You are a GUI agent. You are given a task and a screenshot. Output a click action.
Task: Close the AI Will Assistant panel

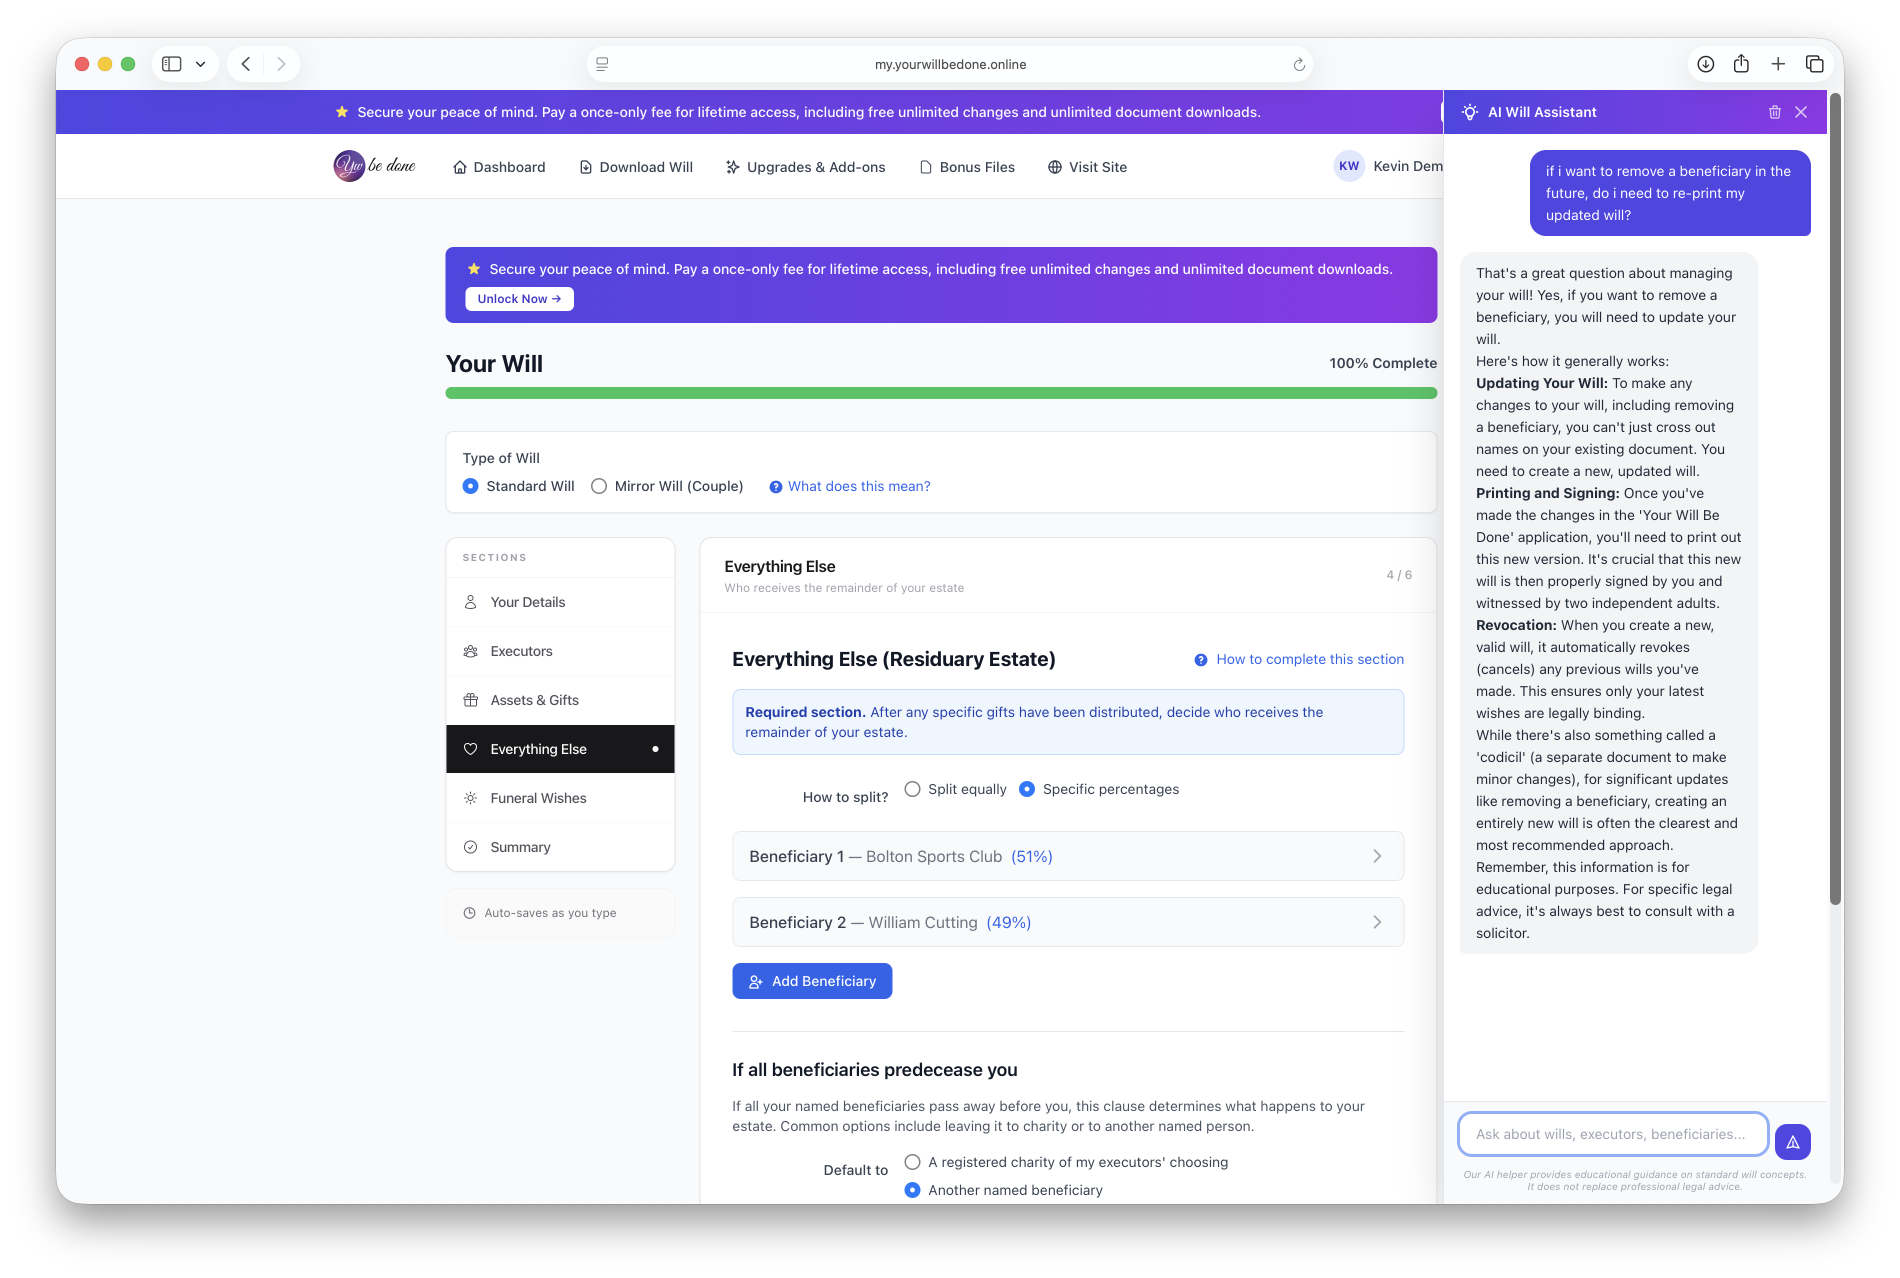click(x=1801, y=112)
